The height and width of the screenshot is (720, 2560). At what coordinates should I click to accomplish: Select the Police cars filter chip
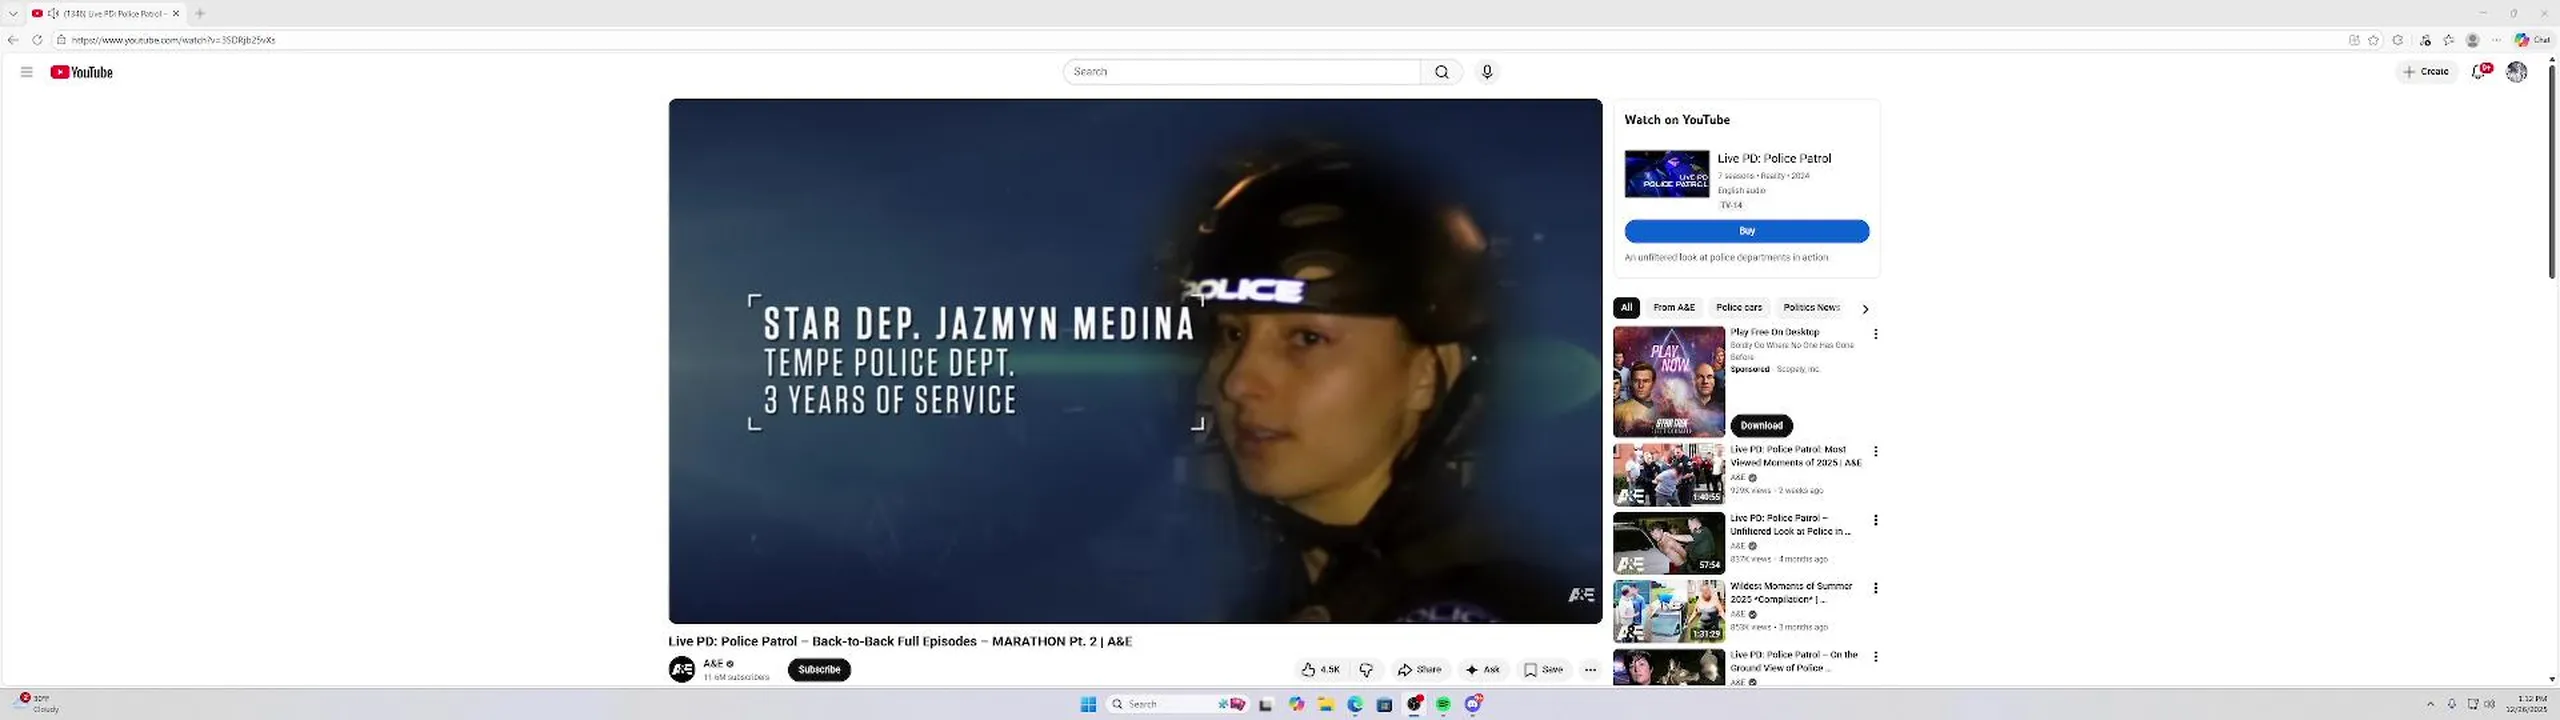1738,307
